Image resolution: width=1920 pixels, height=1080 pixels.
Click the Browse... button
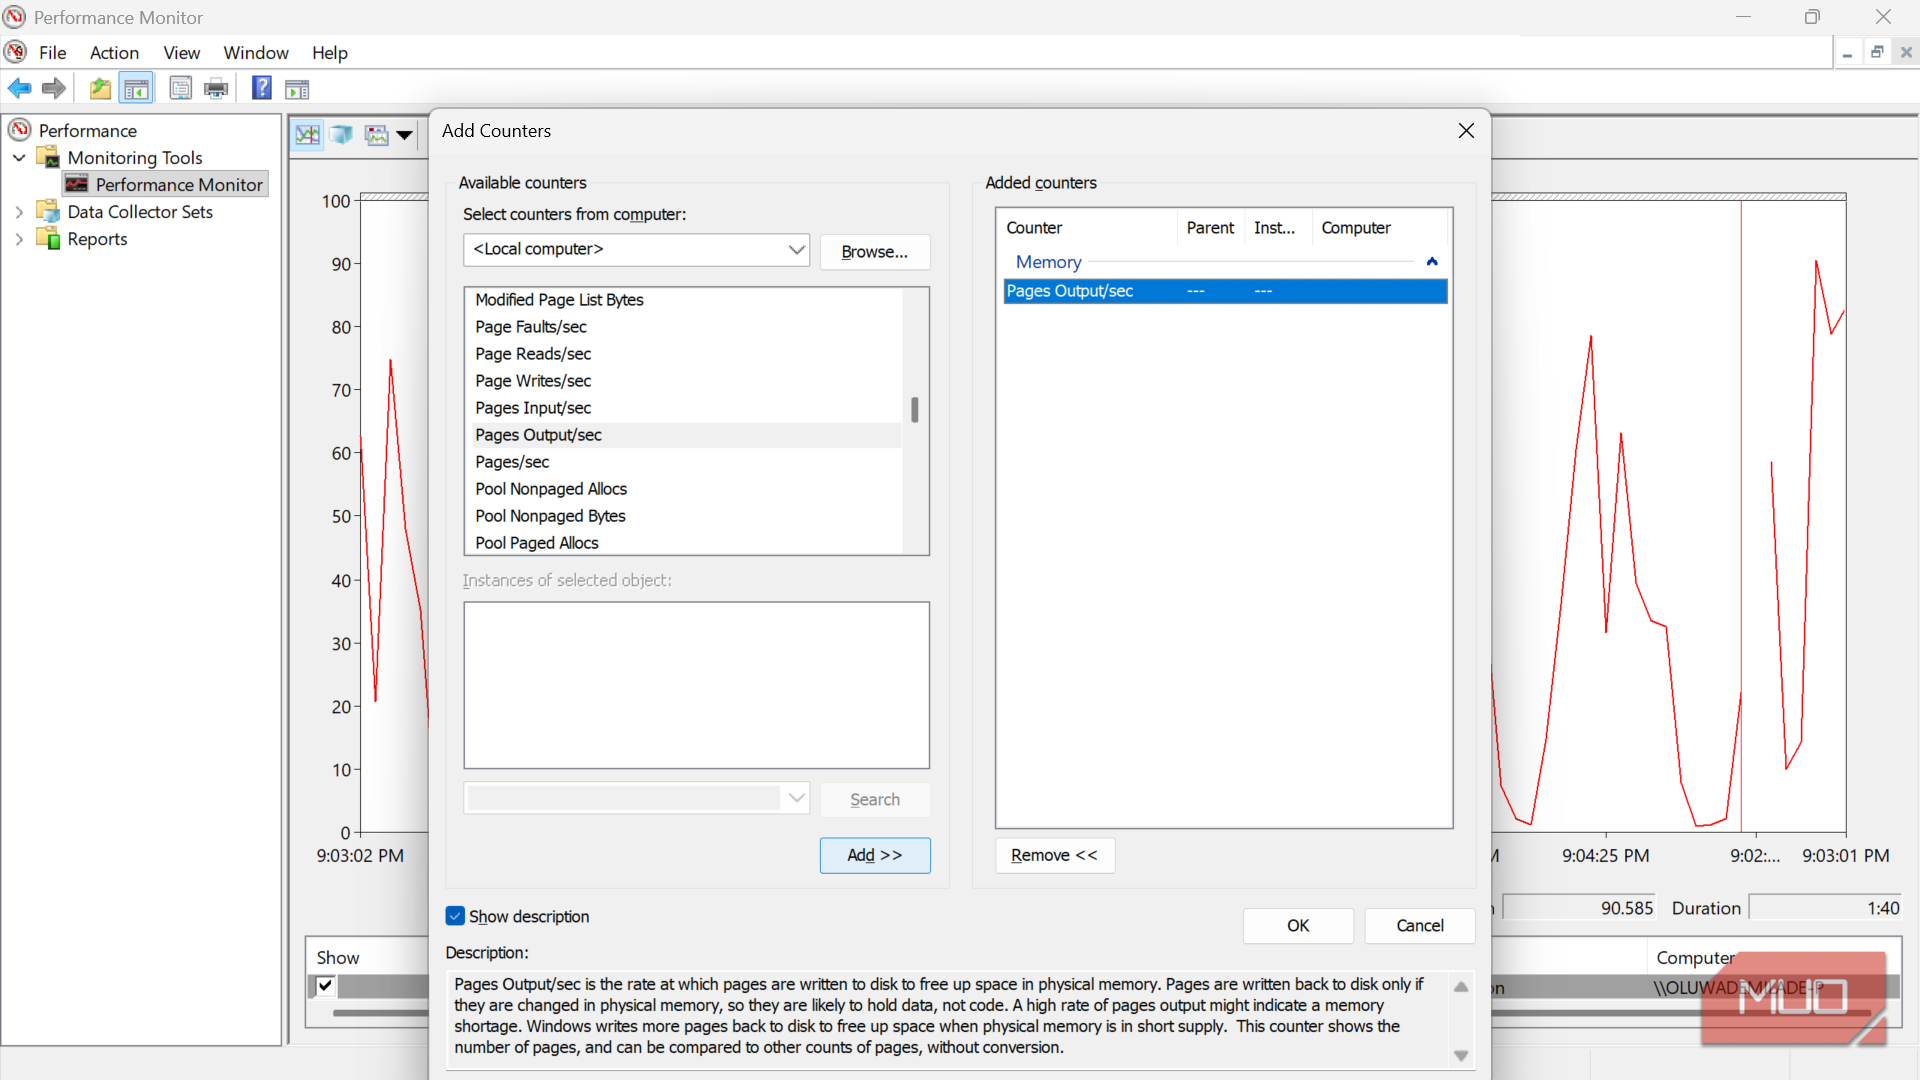(x=875, y=252)
